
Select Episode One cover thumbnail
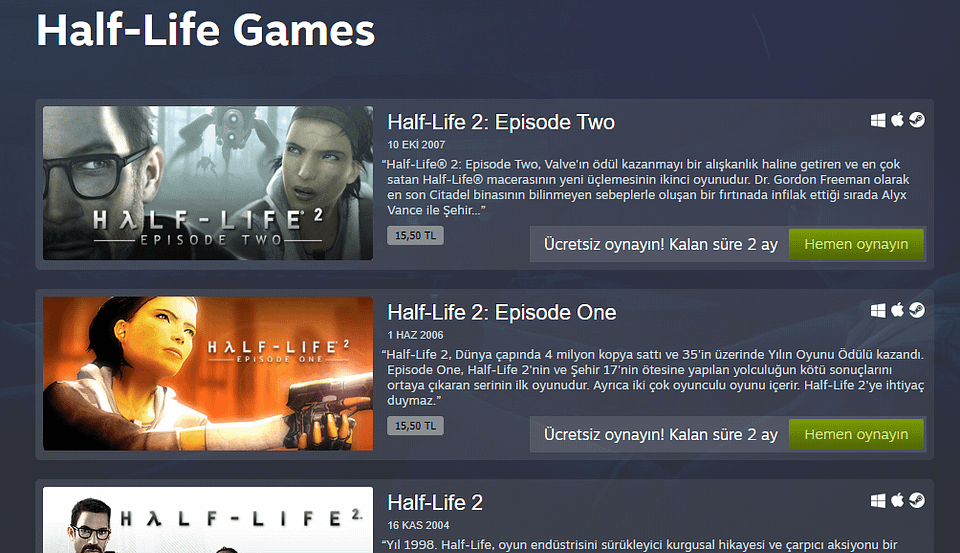coord(208,374)
